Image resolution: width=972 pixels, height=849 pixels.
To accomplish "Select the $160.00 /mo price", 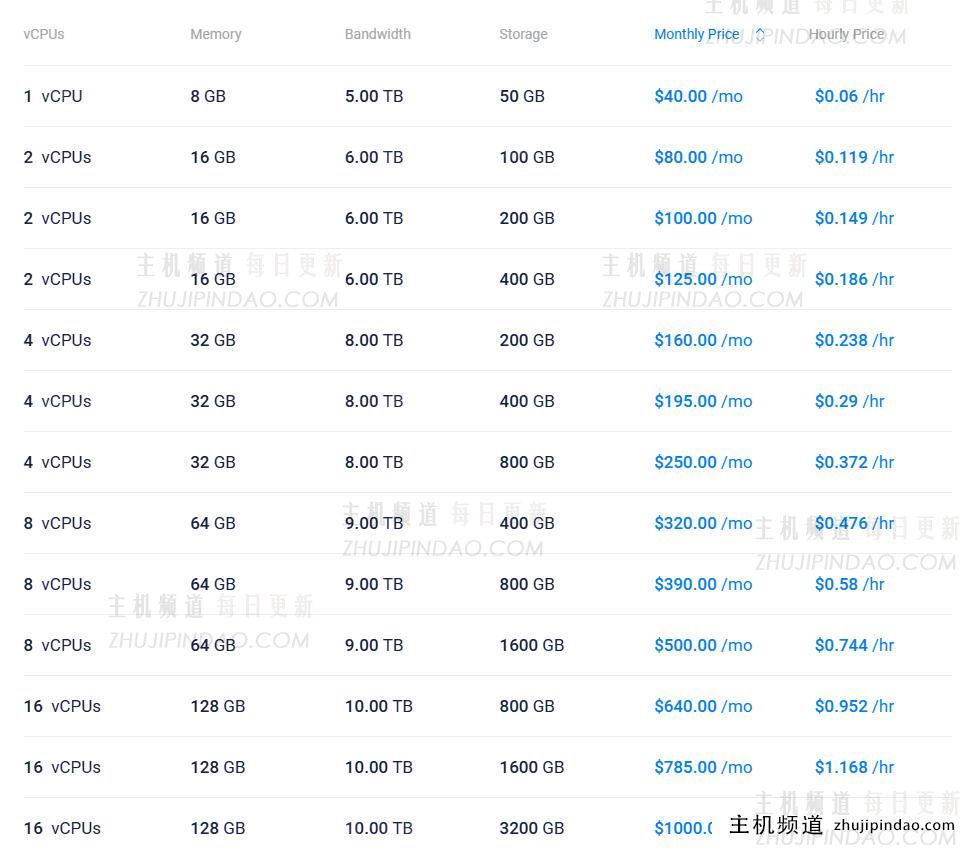I will (704, 340).
